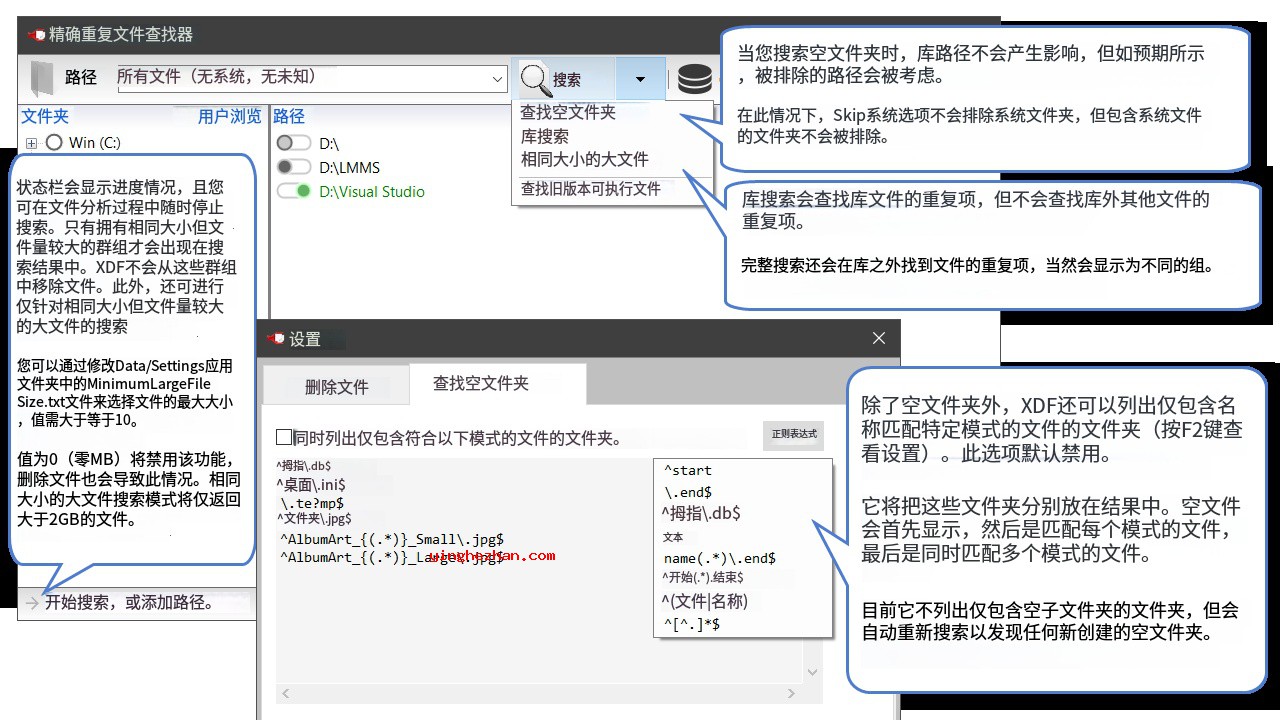Disable the D:\Visual Studio path switch
1280x720 pixels.
(293, 191)
